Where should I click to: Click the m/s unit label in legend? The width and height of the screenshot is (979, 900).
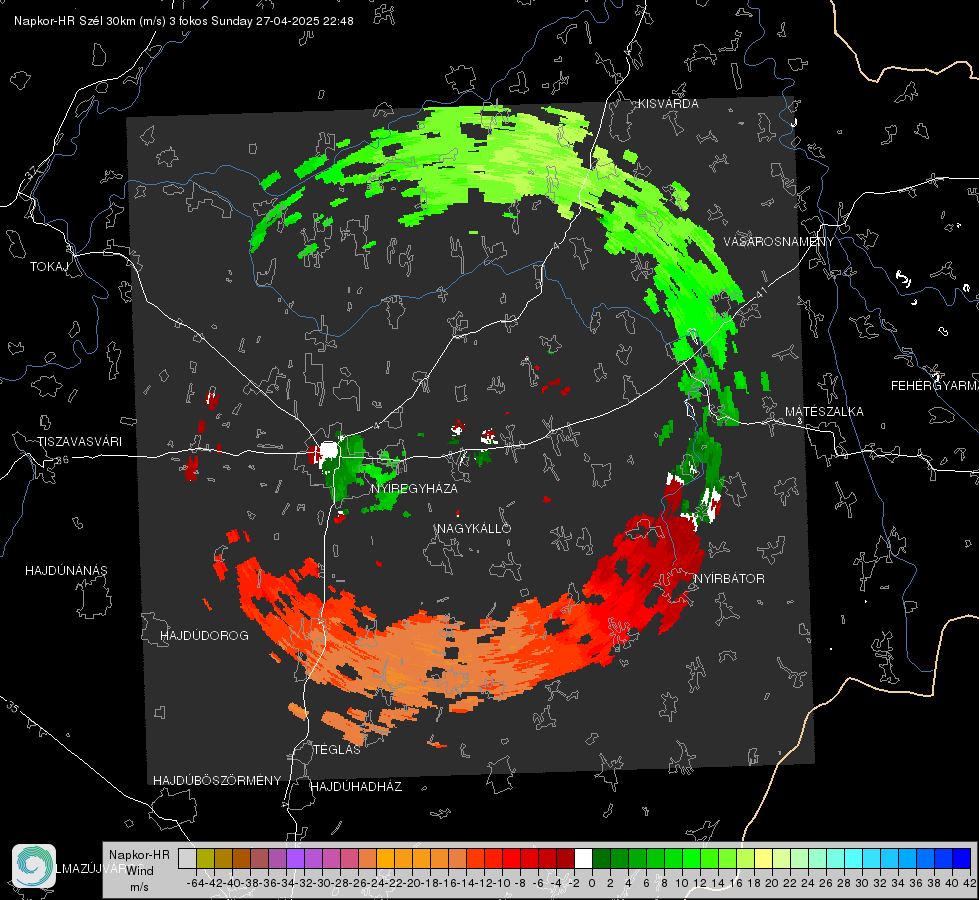pyautogui.click(x=139, y=887)
